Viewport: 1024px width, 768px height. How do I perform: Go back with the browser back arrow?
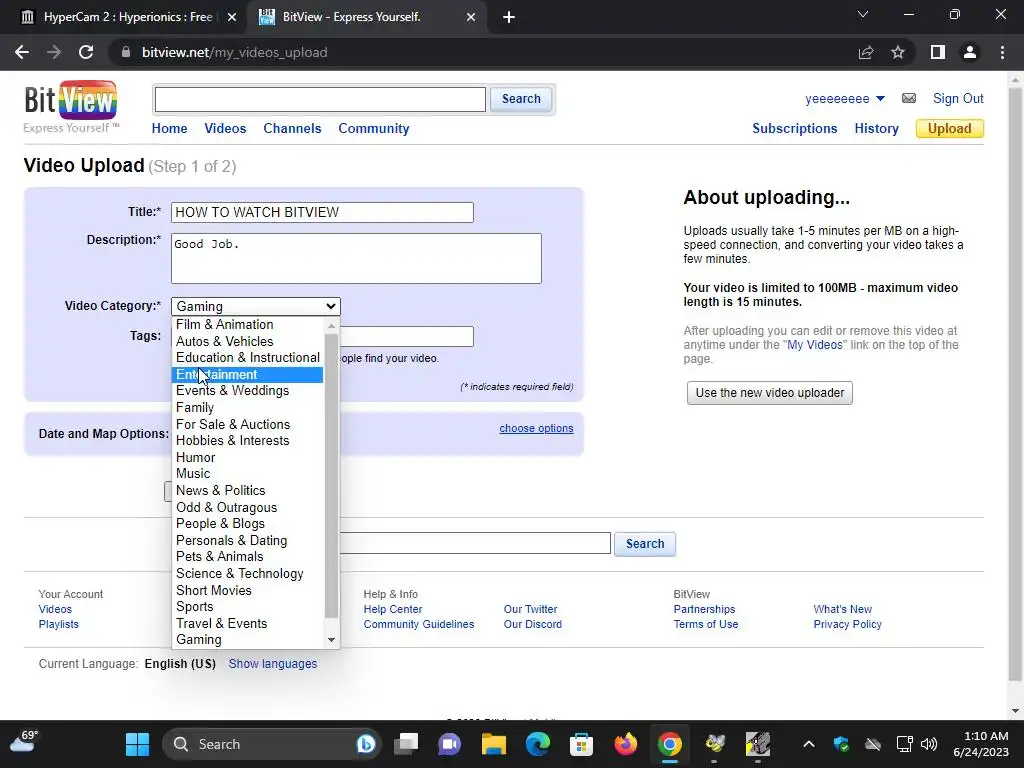pyautogui.click(x=22, y=52)
